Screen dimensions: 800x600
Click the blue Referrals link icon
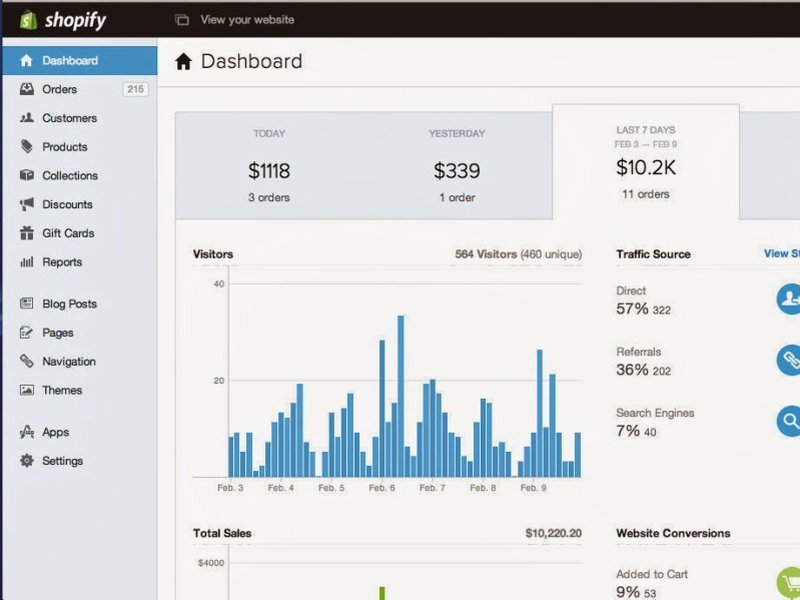click(789, 360)
